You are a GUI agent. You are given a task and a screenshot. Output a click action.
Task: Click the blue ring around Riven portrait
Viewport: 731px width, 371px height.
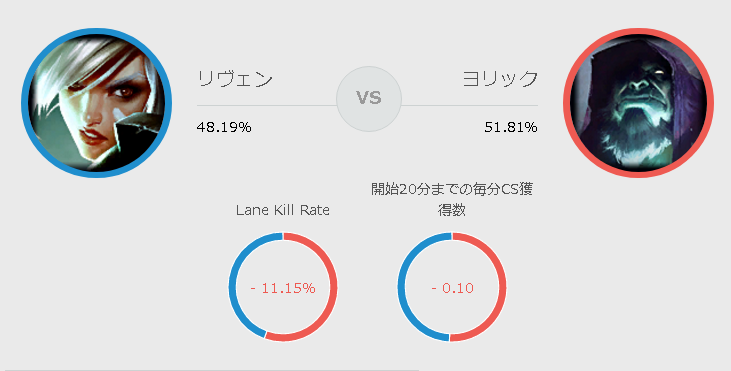point(24,103)
